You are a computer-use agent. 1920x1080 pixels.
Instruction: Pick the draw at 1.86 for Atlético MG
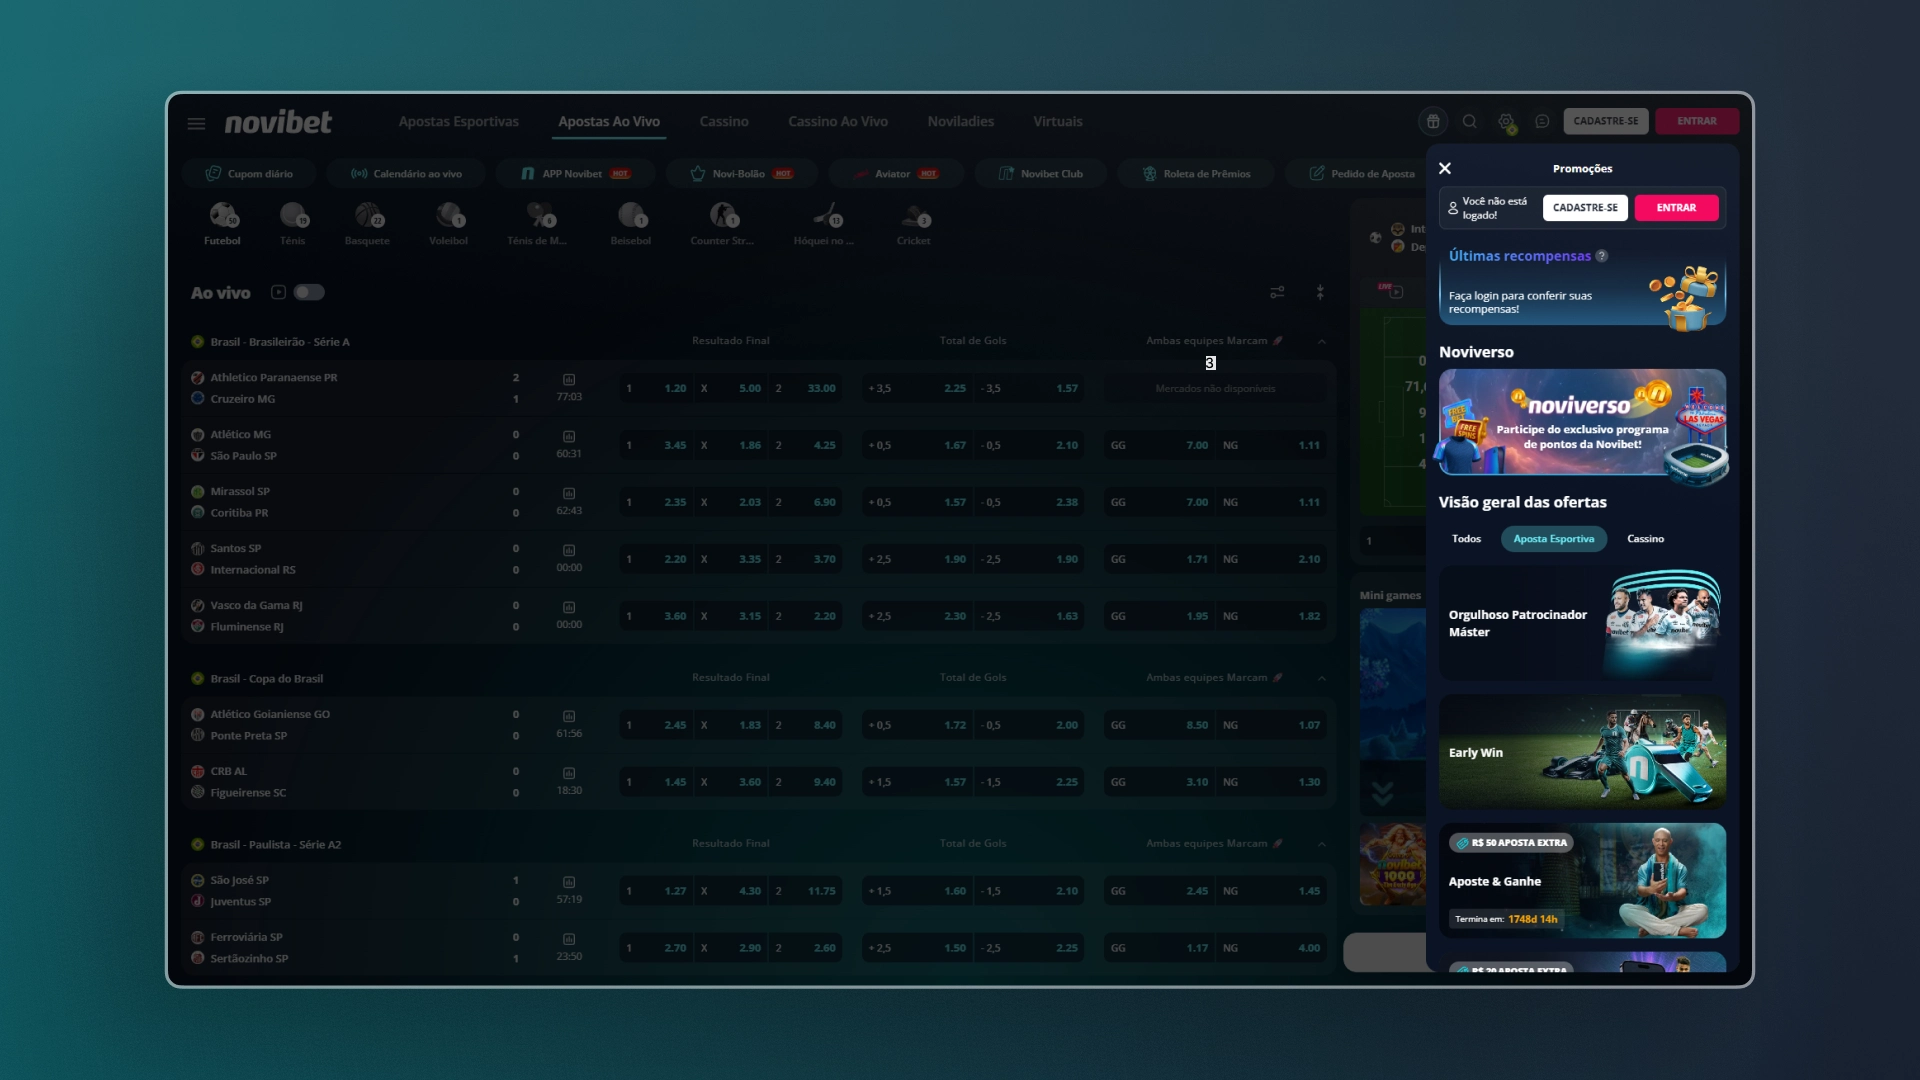pos(730,445)
